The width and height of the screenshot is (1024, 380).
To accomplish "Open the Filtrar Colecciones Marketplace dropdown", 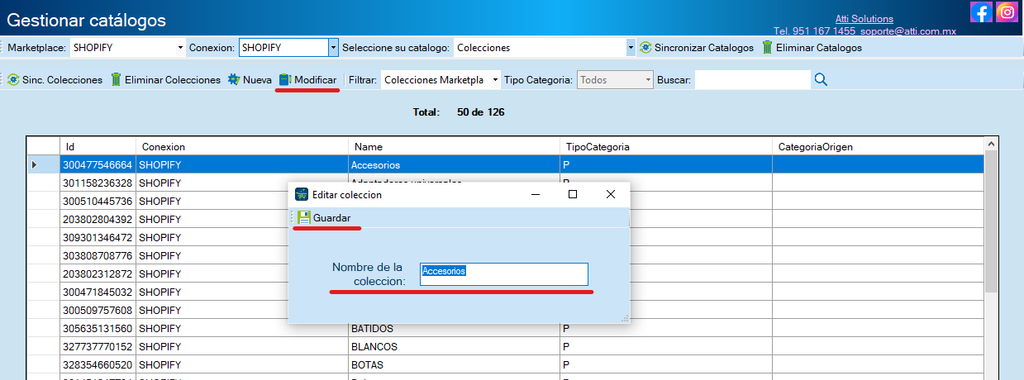I will click(x=496, y=80).
